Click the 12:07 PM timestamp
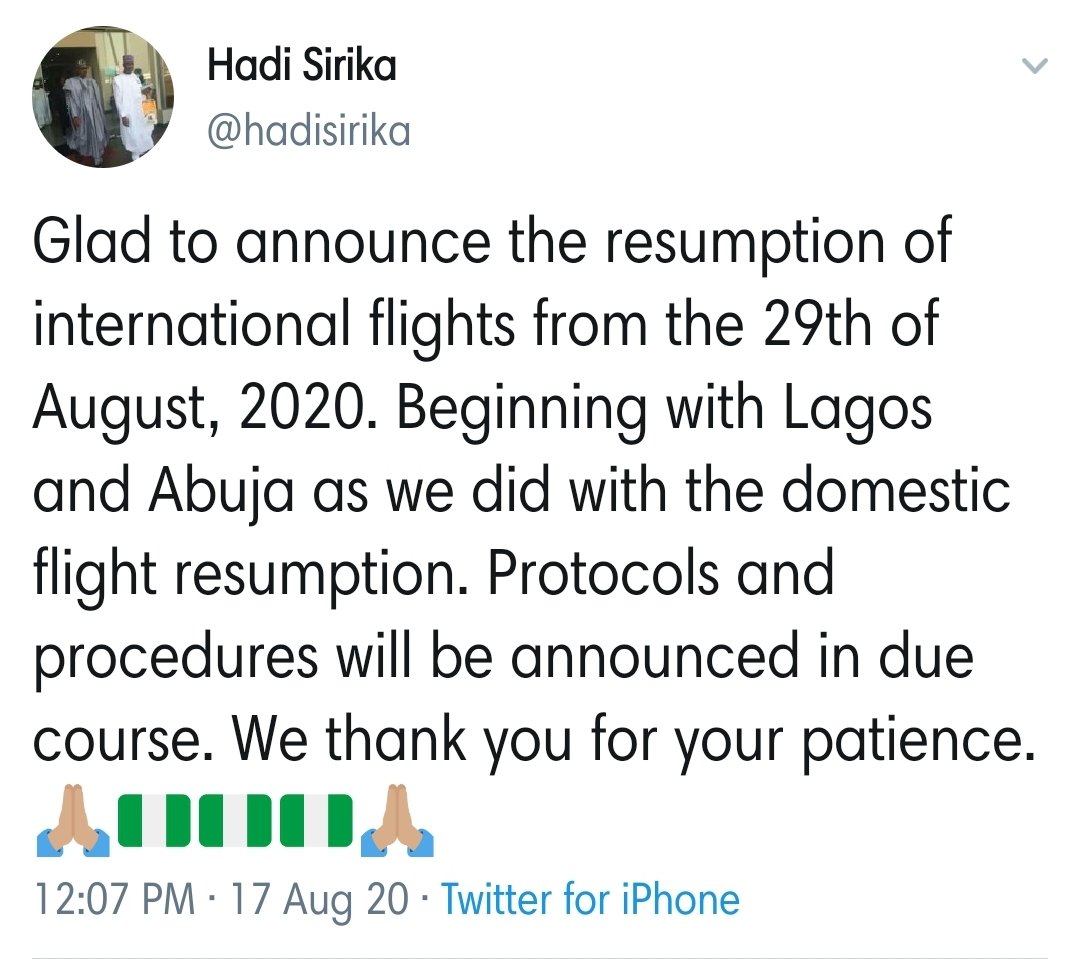1080x972 pixels. (115, 899)
